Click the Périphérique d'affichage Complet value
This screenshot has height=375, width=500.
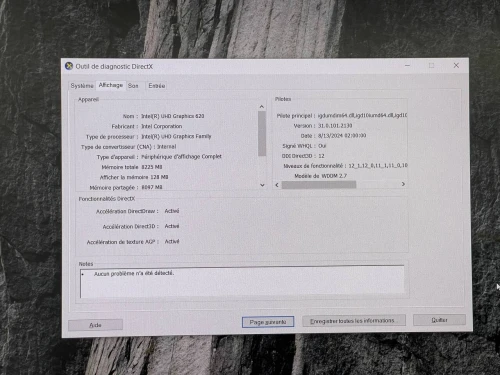181,156
